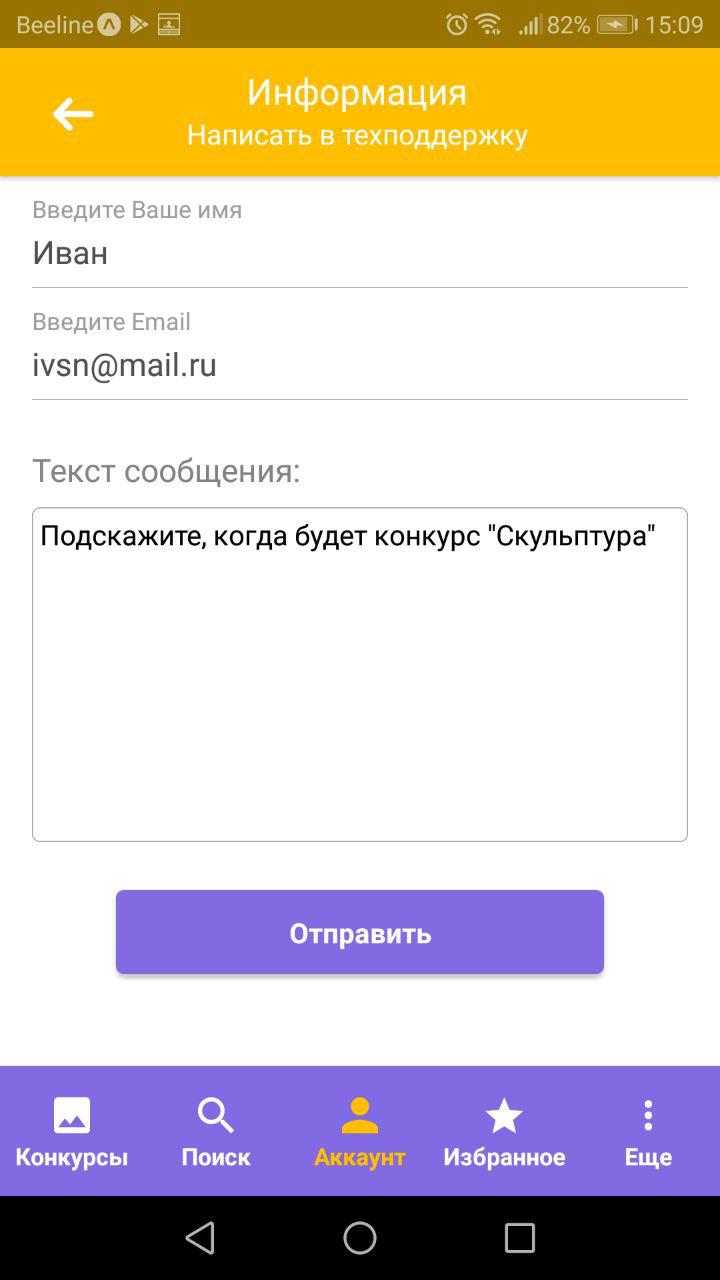The width and height of the screenshot is (720, 1280).
Task: Open the Аккаунт person icon
Action: (x=360, y=1115)
